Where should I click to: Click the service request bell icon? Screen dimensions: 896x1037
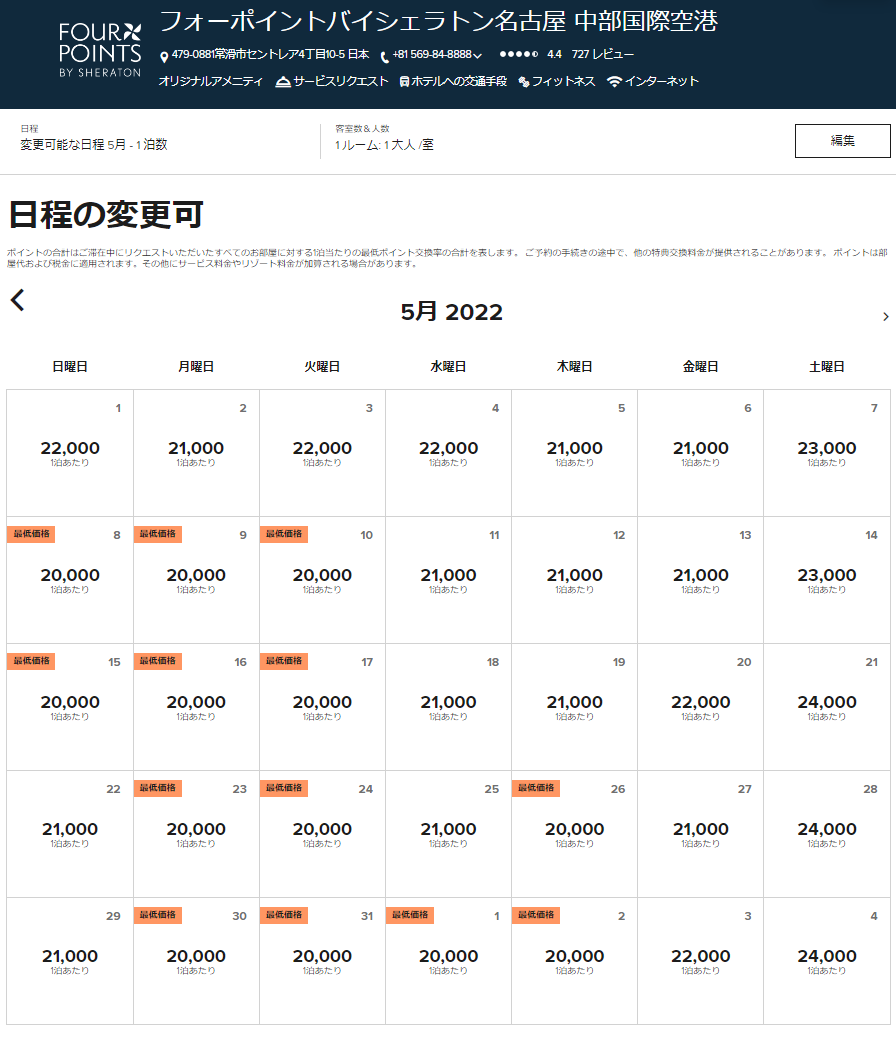tap(283, 82)
